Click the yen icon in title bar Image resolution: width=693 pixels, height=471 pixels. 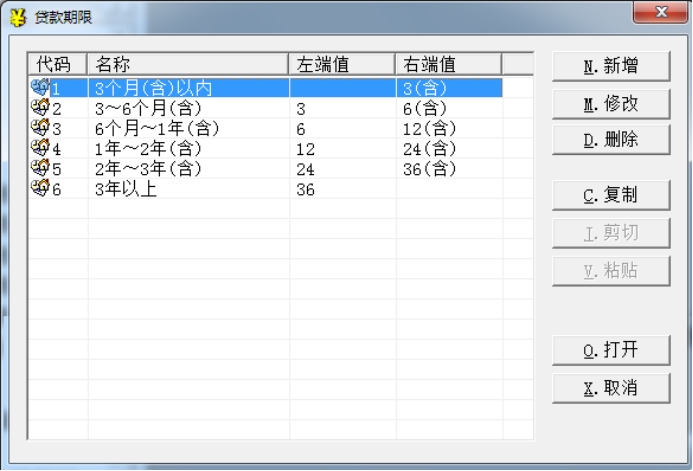tap(18, 17)
